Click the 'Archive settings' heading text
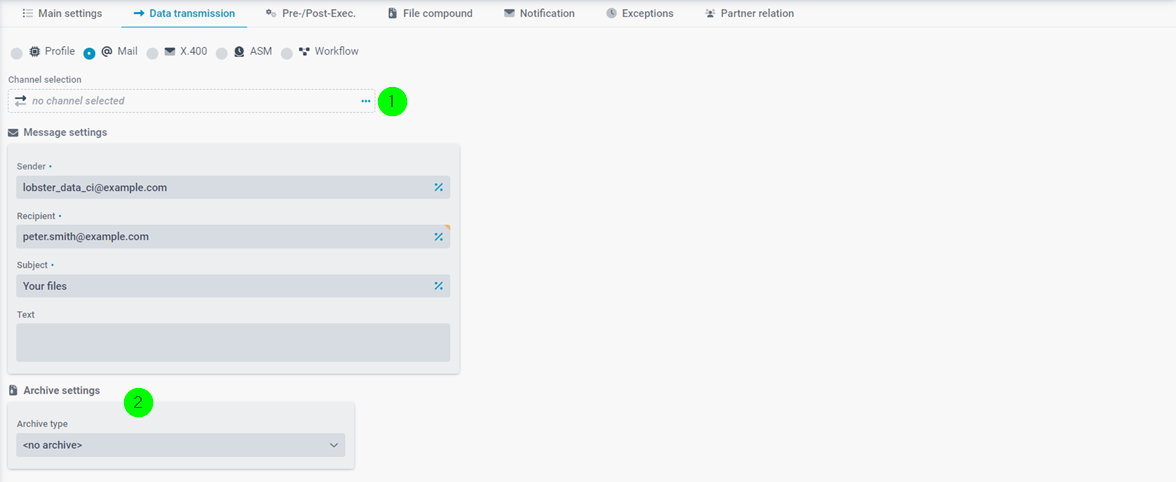1176x482 pixels. pos(62,391)
